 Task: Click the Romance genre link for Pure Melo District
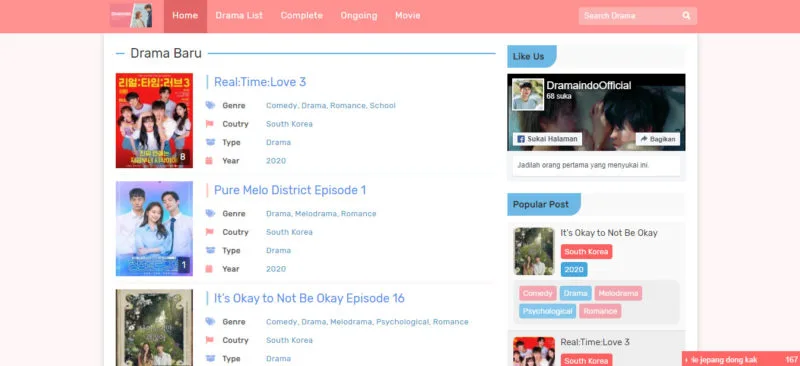coord(359,214)
